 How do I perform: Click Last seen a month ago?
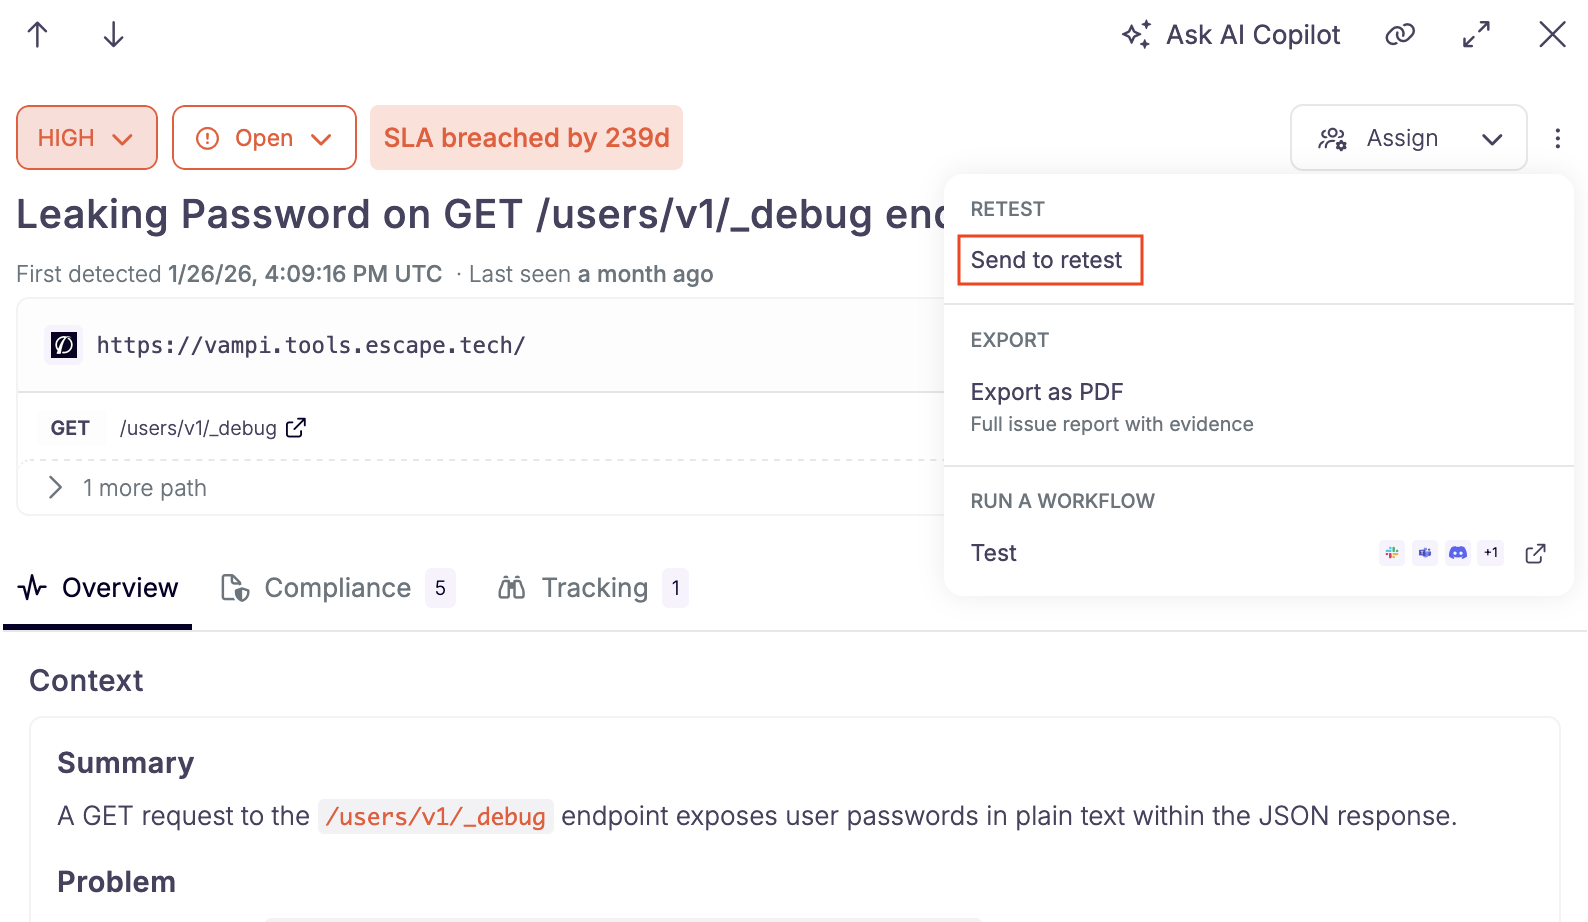coord(591,274)
